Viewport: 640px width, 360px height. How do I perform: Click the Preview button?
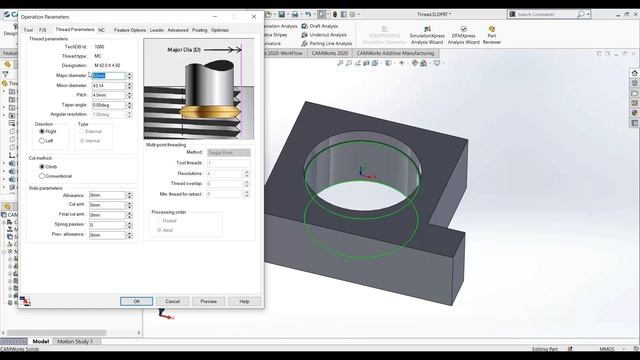209,301
